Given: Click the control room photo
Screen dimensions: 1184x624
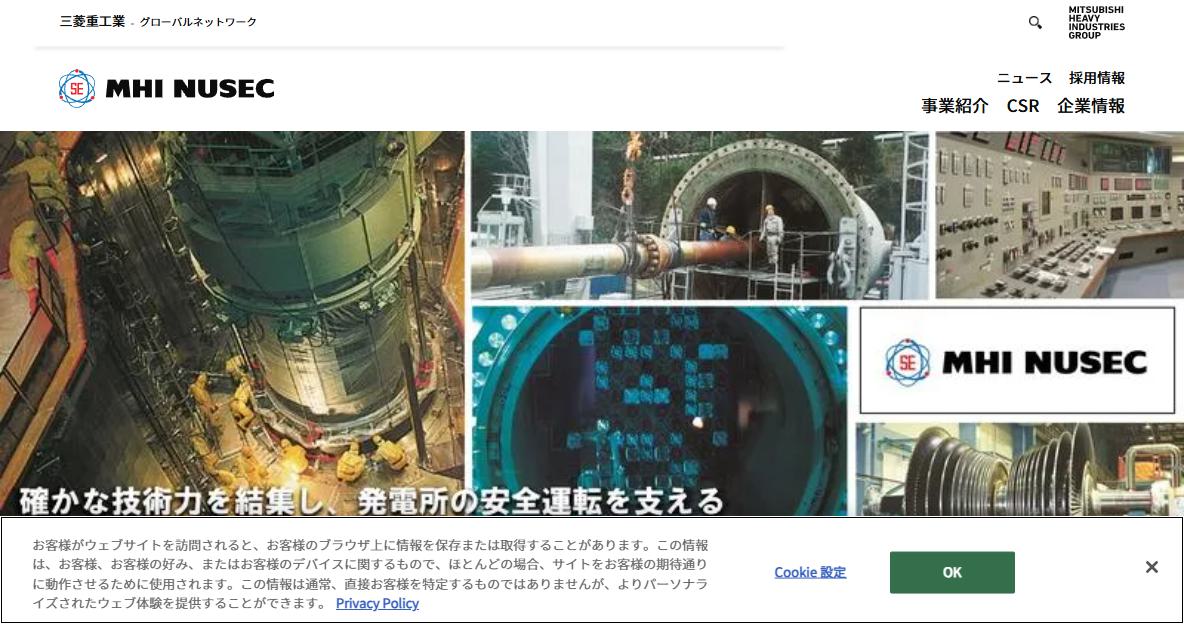Looking at the screenshot, I should tap(1060, 215).
